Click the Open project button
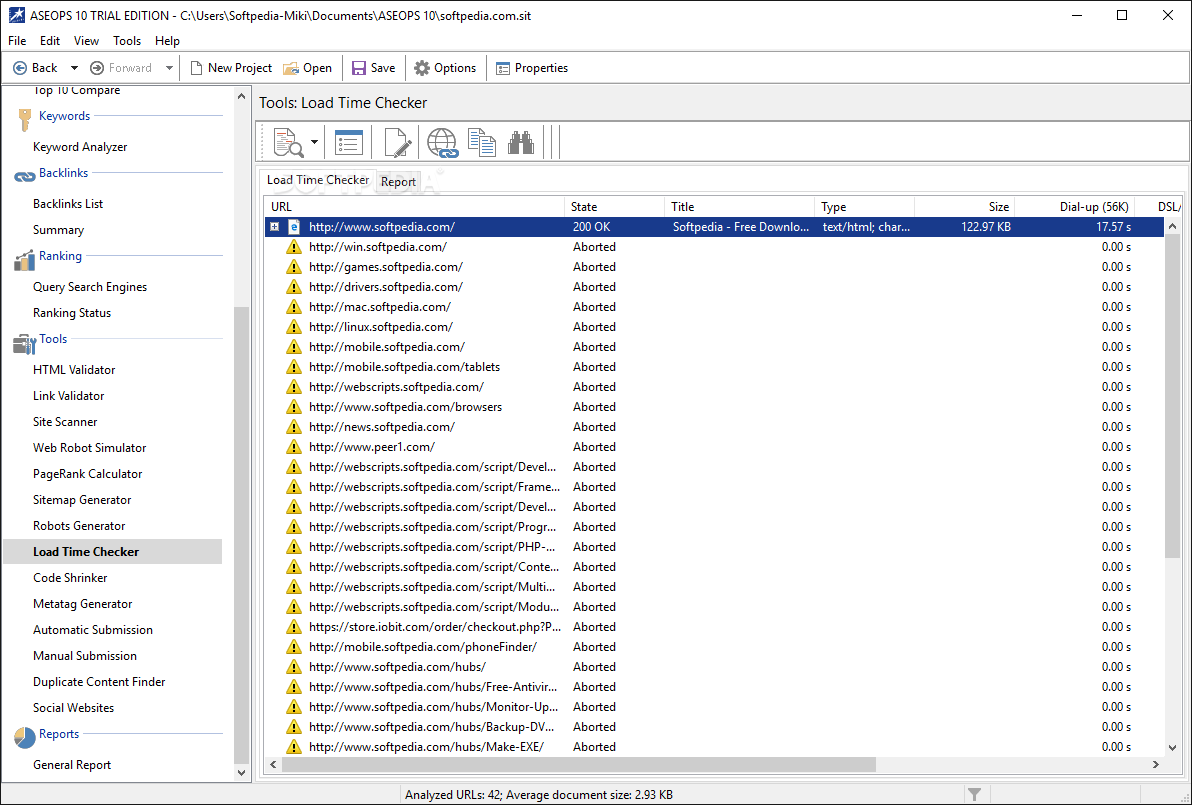This screenshot has height=805, width=1192. tap(307, 68)
